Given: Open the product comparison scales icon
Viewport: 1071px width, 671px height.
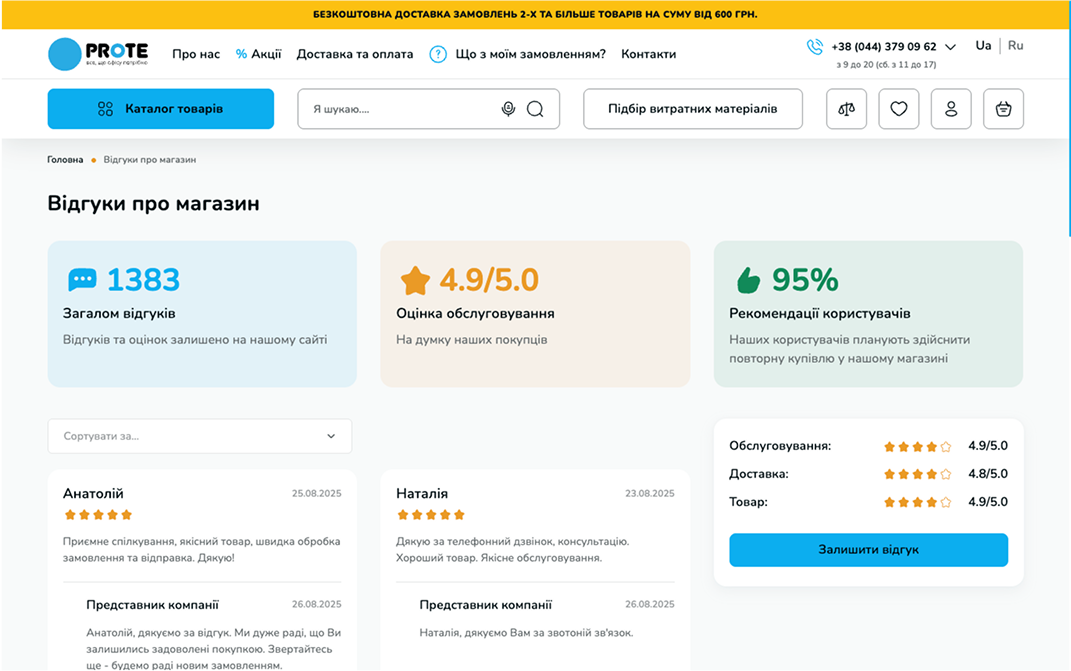Looking at the screenshot, I should point(847,109).
